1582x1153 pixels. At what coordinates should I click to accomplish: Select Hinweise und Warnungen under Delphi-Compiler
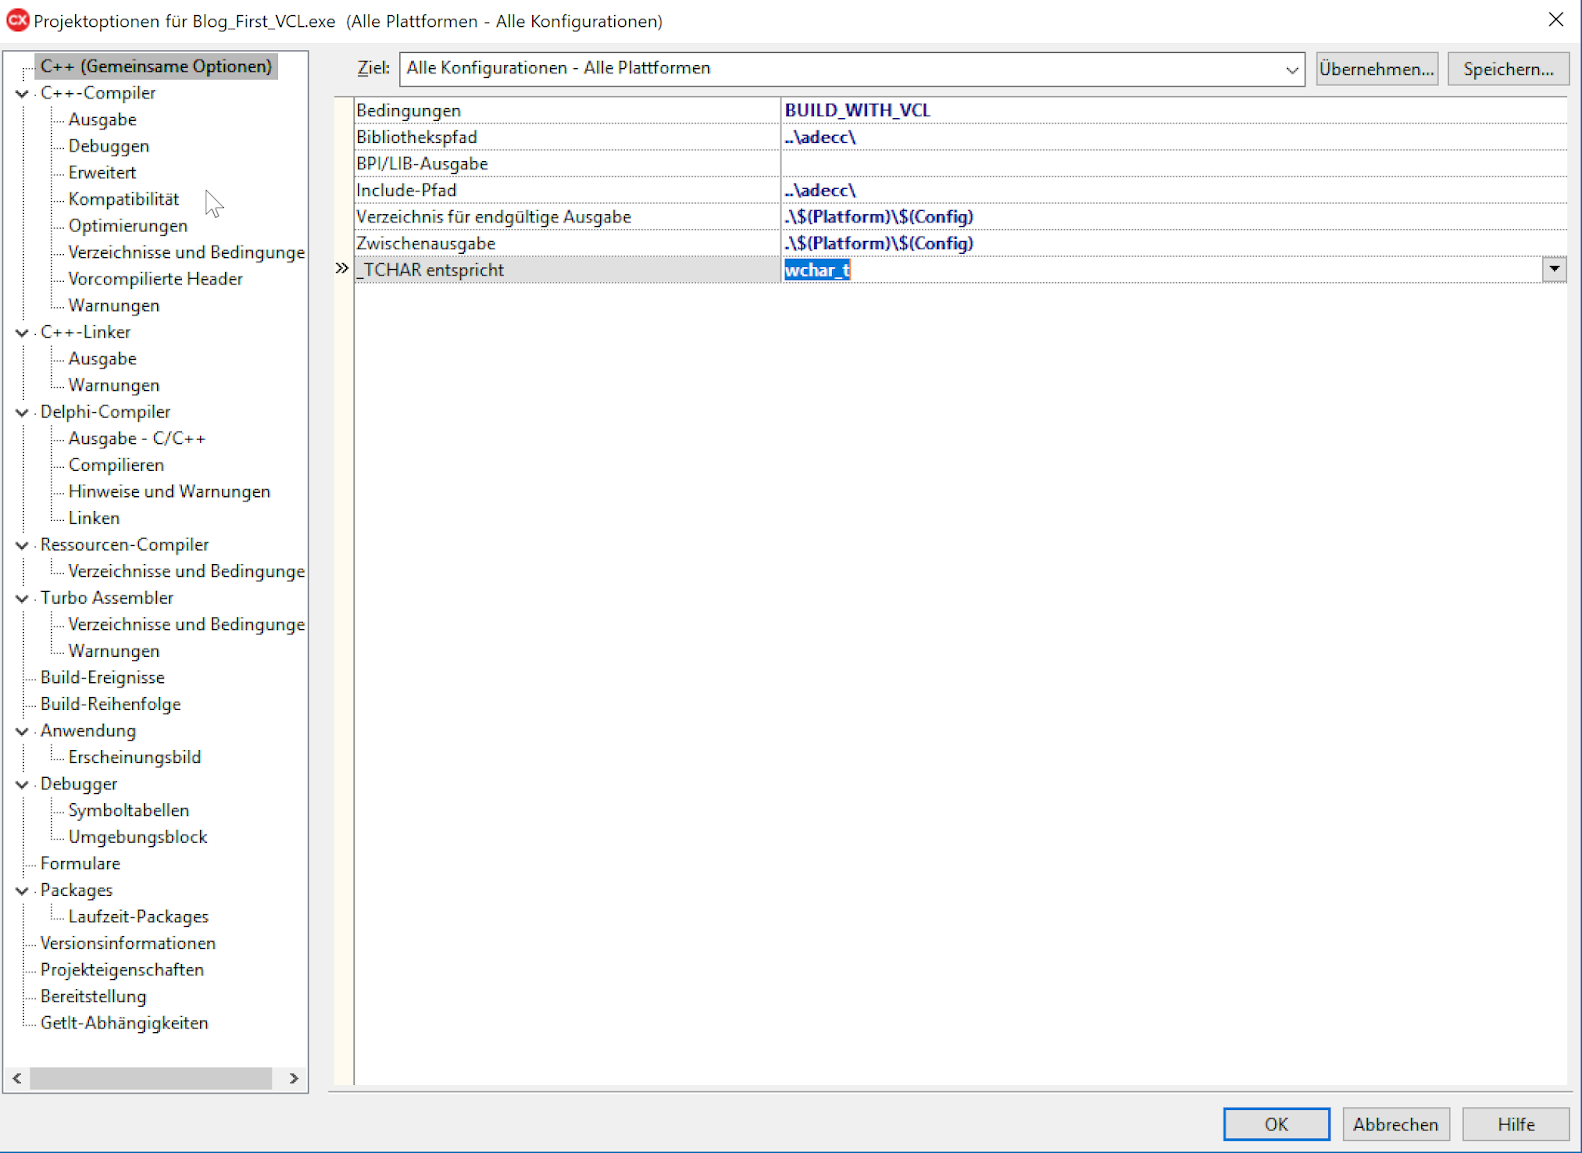(x=169, y=492)
